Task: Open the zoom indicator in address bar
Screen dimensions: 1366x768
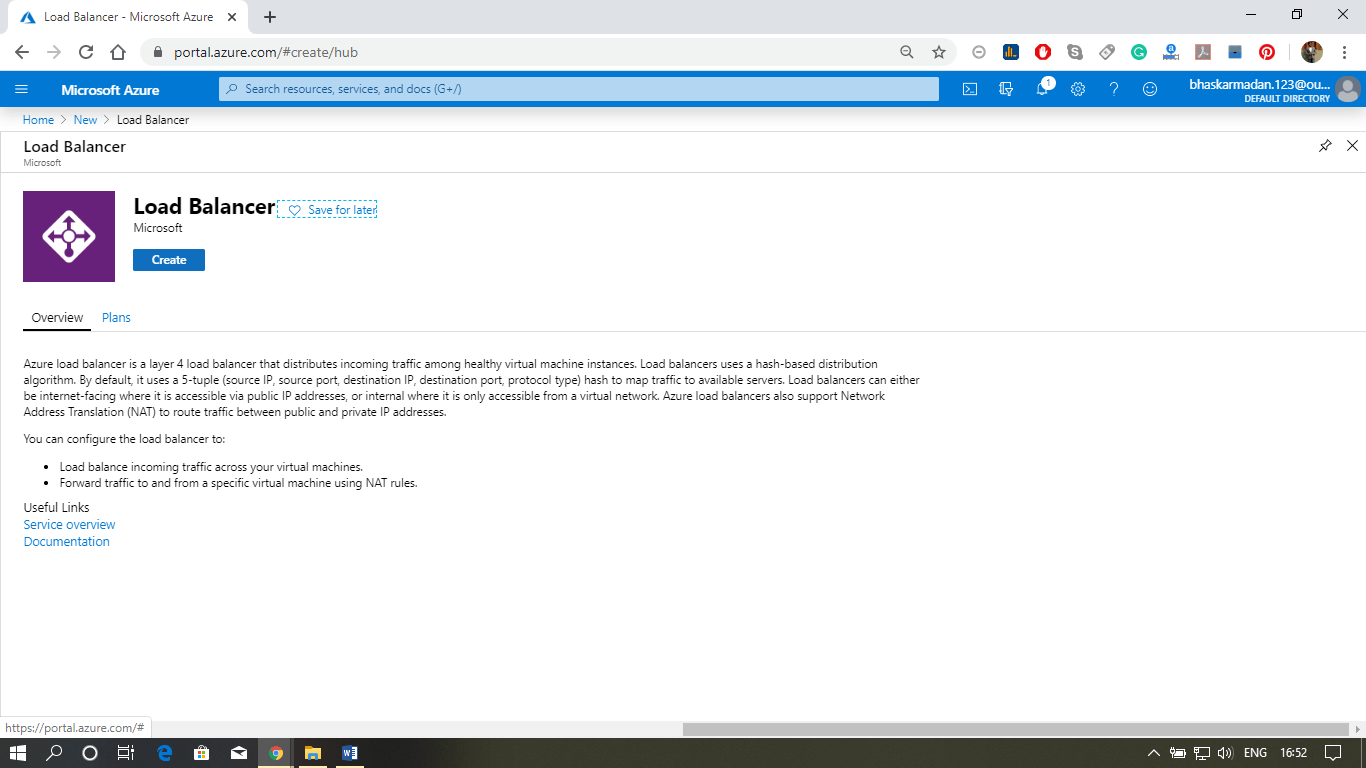Action: 907,52
